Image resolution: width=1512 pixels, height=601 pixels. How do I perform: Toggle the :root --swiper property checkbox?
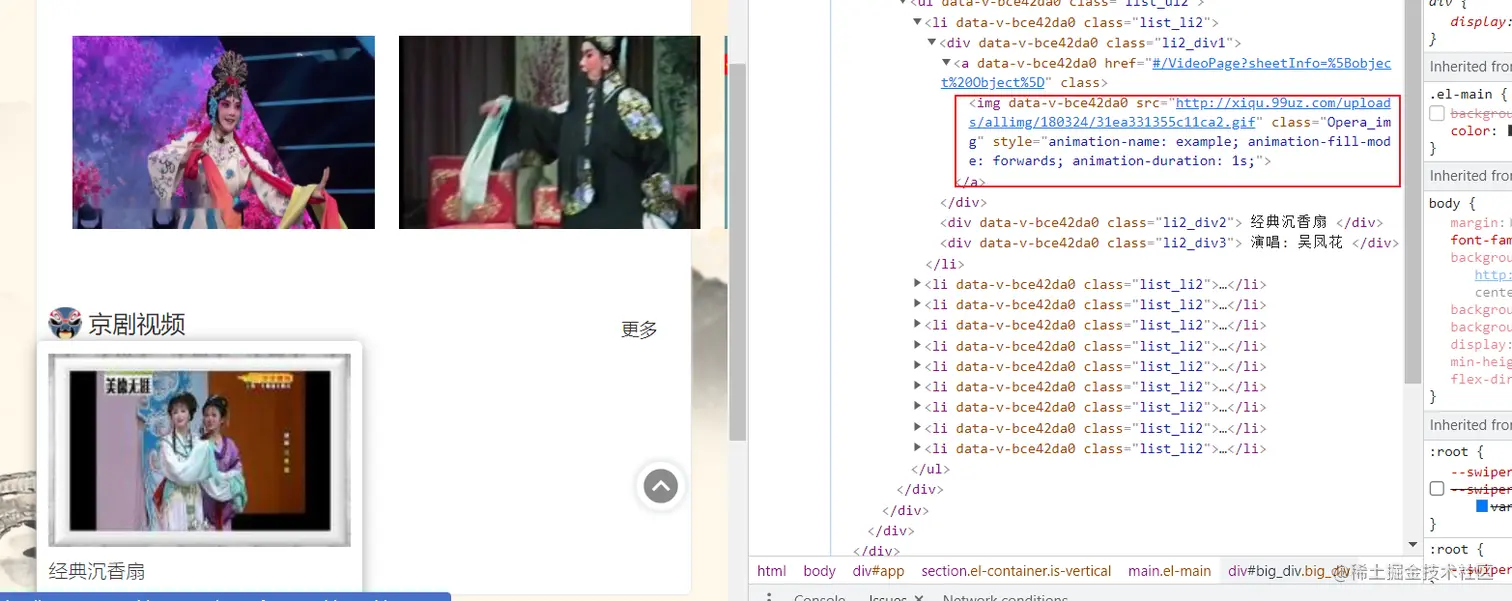1437,489
